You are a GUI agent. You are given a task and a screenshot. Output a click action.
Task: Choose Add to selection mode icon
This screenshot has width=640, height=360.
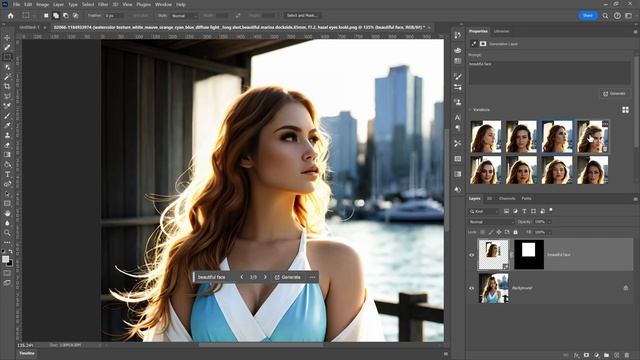[x=56, y=16]
